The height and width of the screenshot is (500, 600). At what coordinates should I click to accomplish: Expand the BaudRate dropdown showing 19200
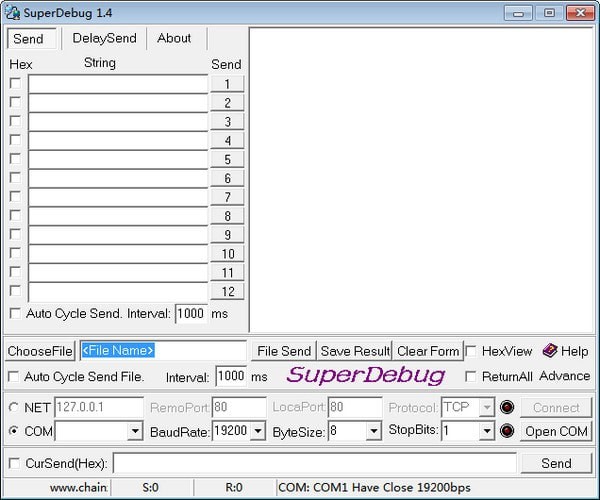258,431
